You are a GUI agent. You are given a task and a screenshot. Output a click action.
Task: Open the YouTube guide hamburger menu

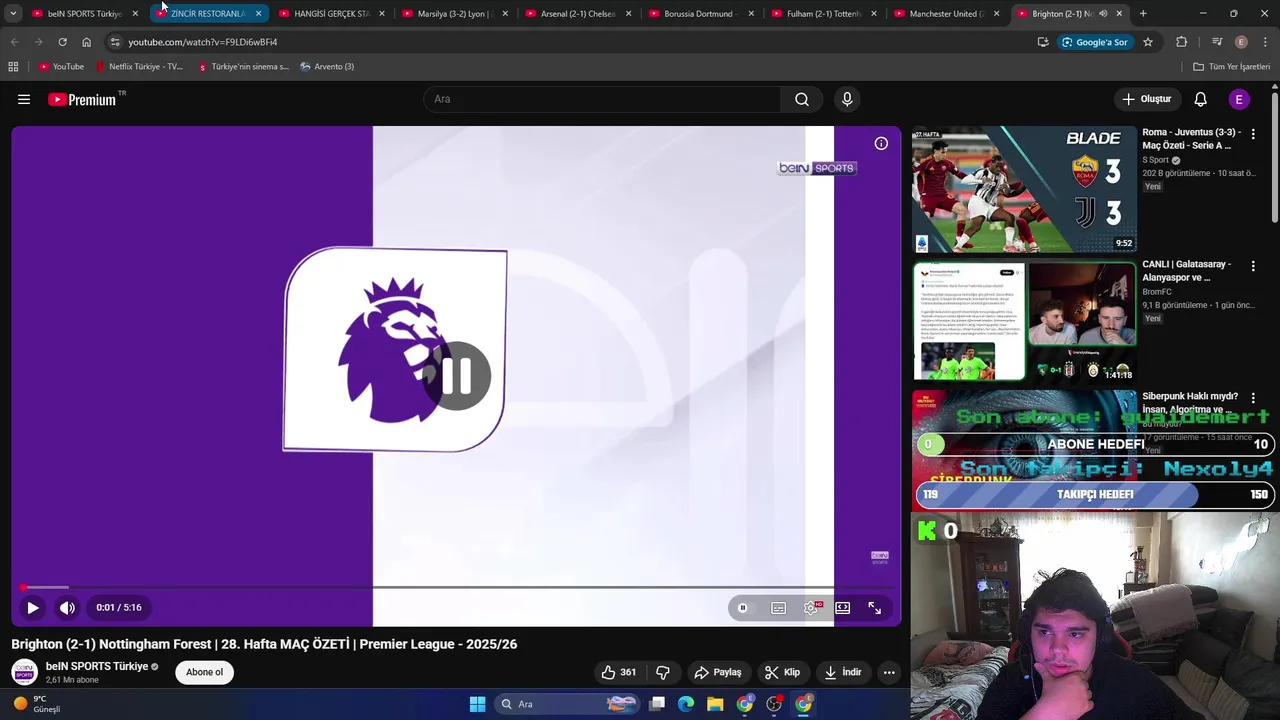click(24, 99)
